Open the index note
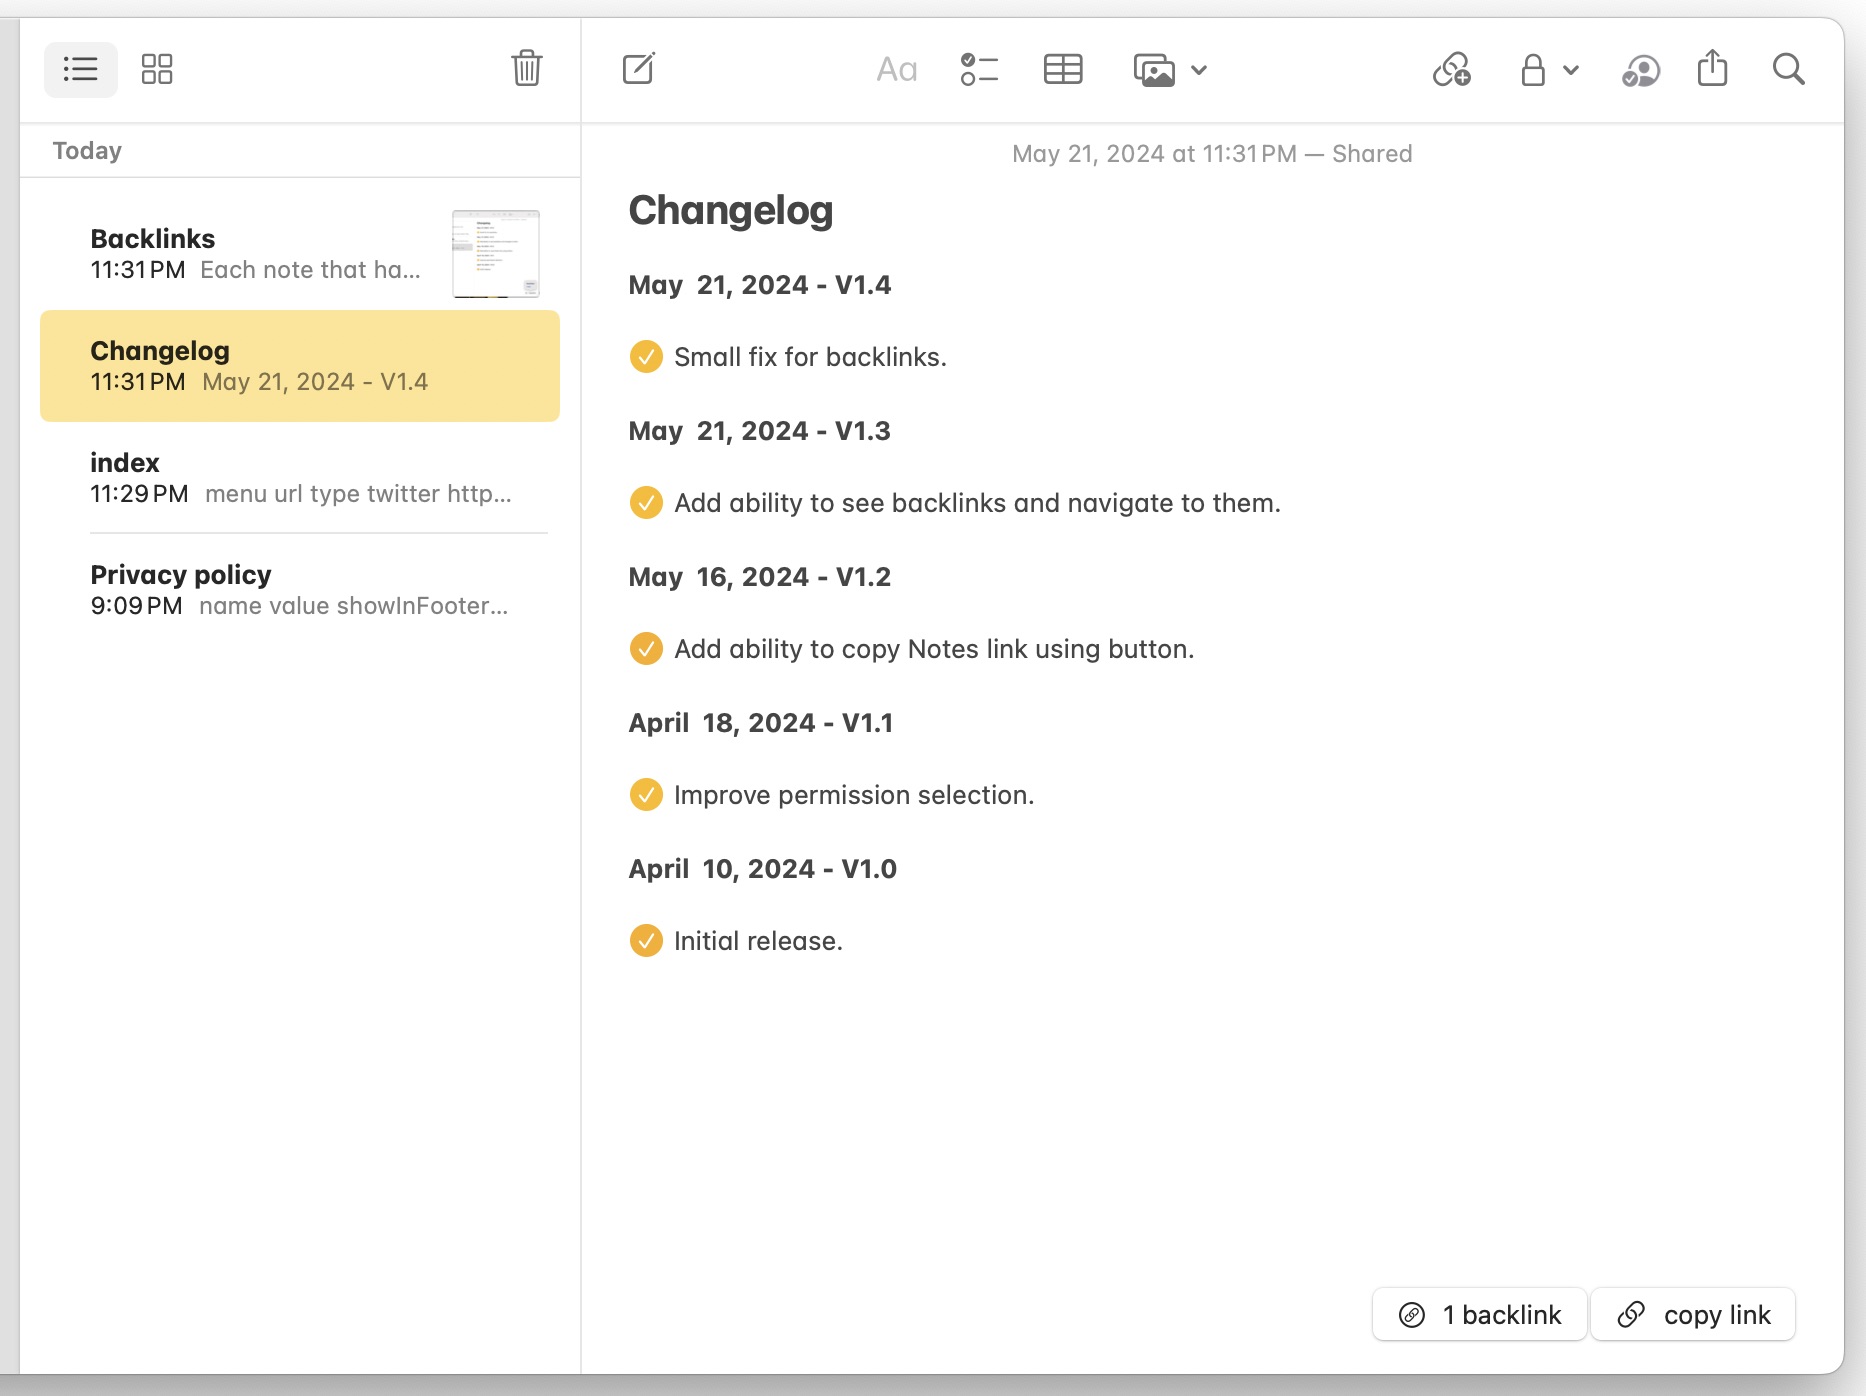 pos(300,478)
